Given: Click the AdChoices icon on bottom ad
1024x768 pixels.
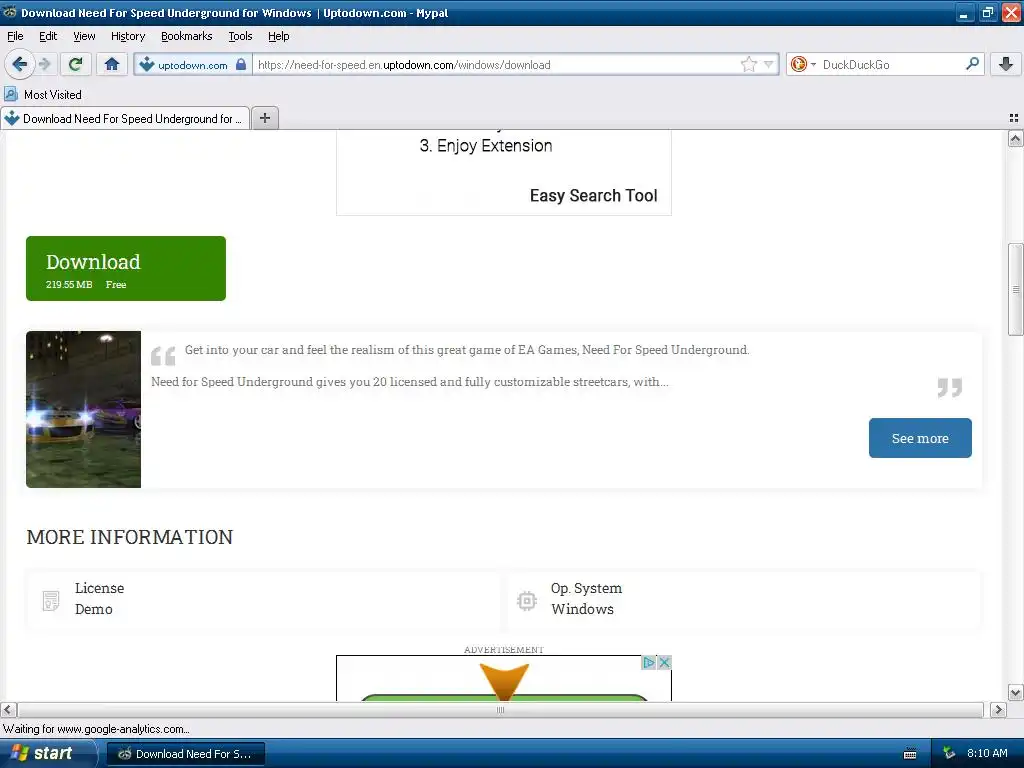Looking at the screenshot, I should (x=648, y=663).
